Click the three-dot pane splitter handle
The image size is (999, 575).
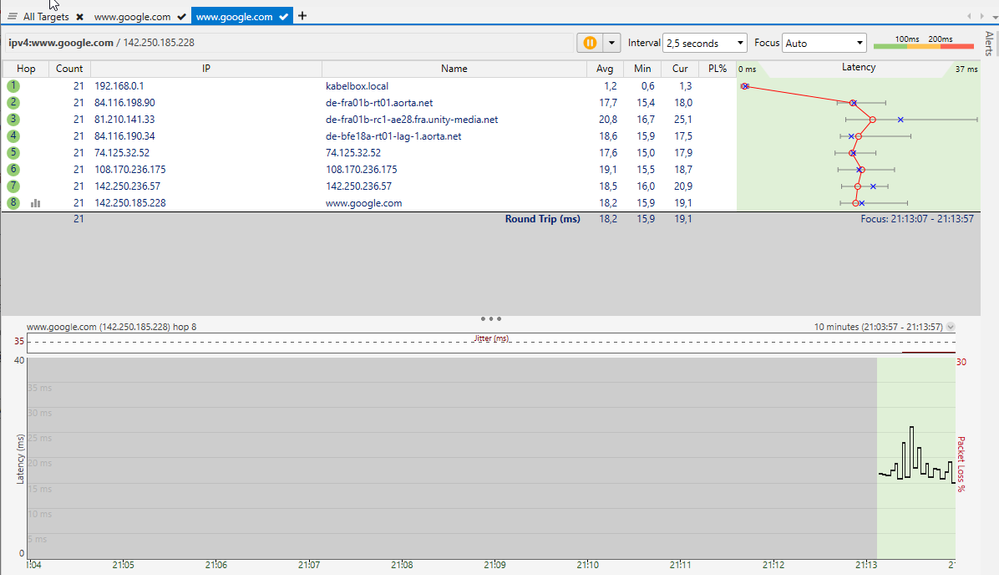pos(491,318)
